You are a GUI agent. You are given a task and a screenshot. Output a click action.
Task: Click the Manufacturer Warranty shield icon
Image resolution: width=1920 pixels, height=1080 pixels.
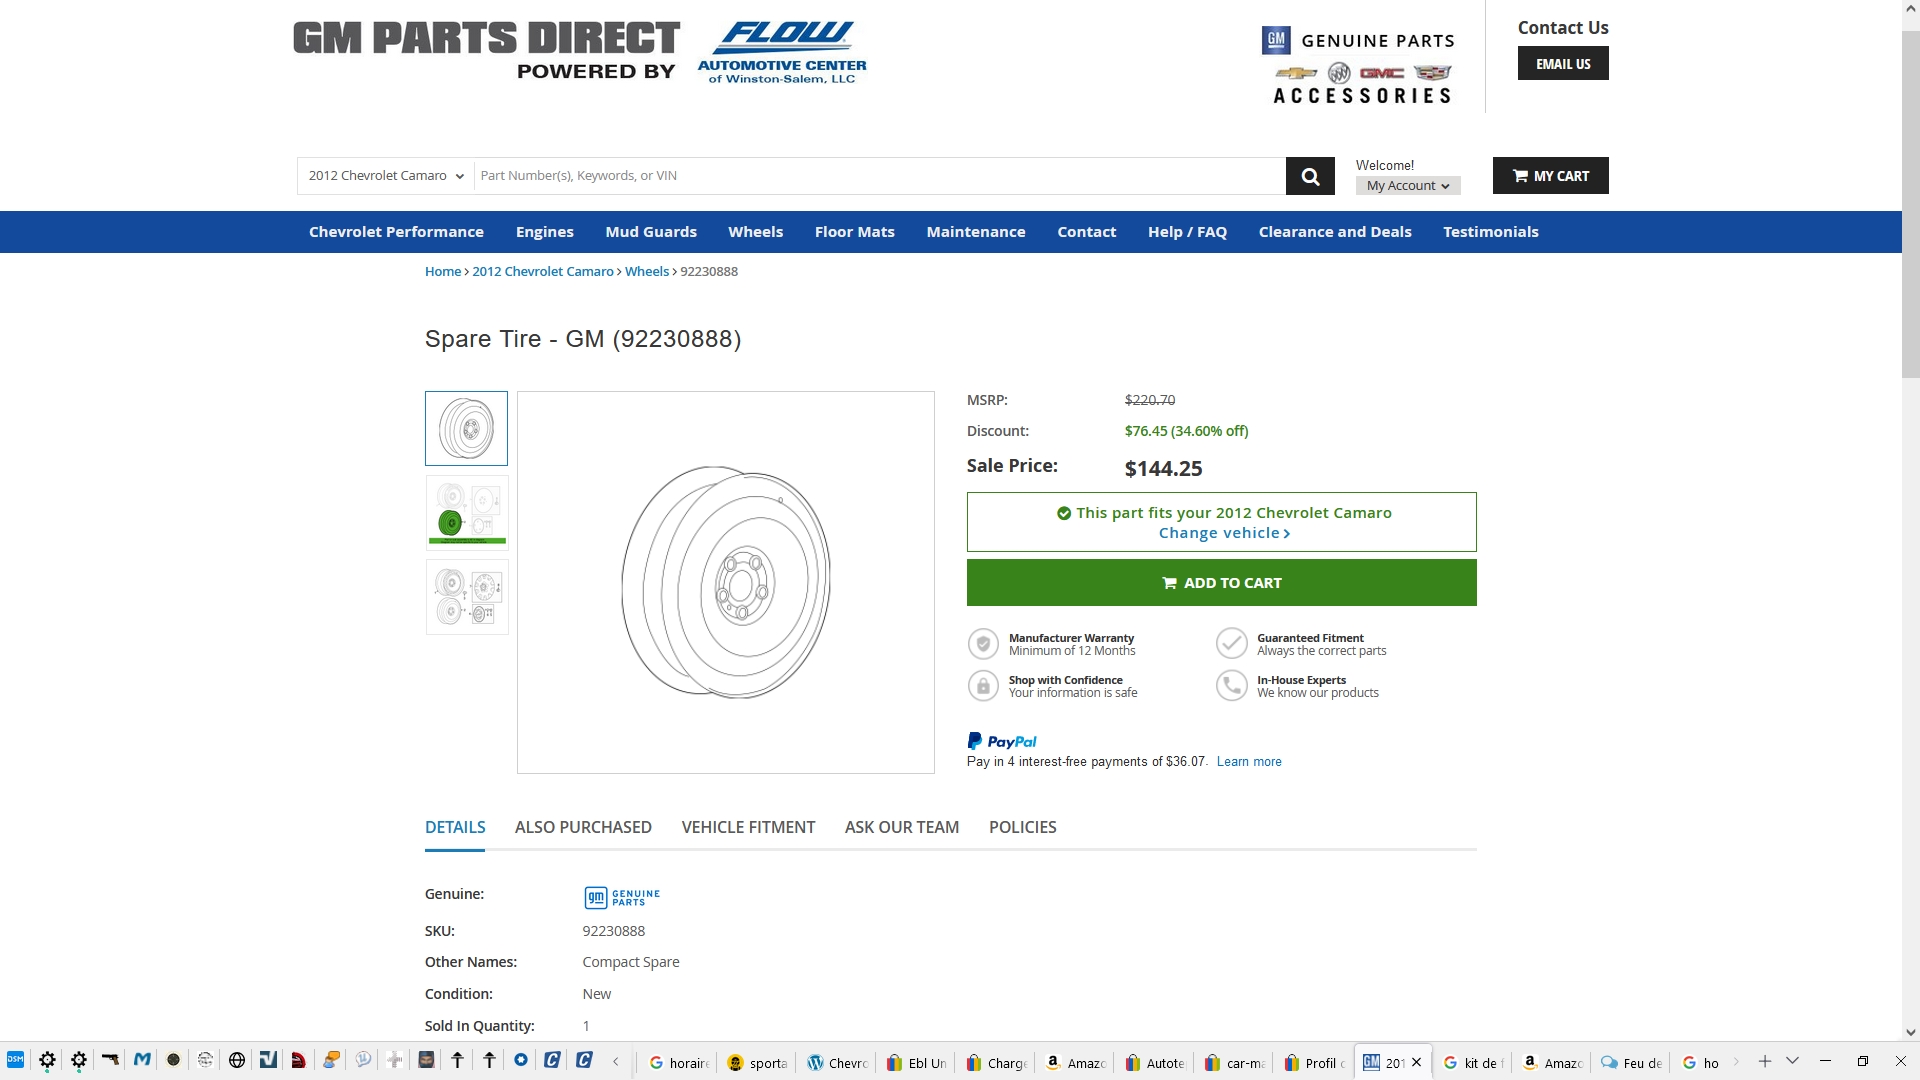[983, 644]
